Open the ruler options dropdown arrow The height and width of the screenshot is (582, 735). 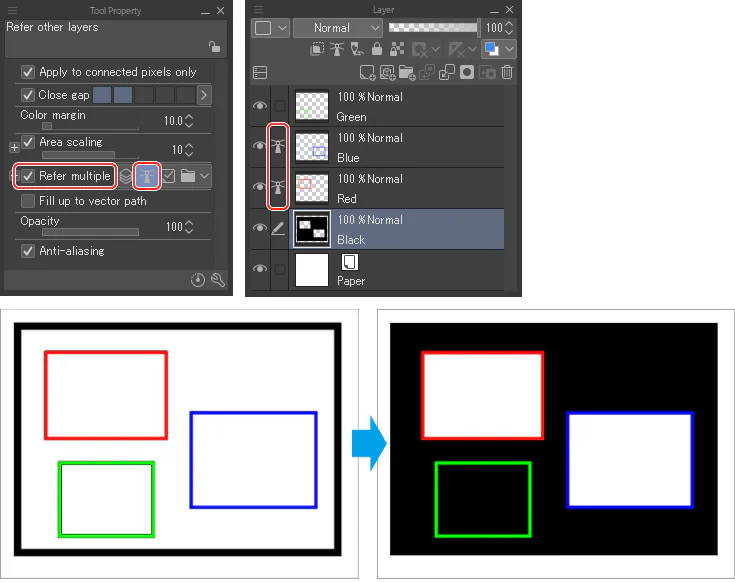[472, 49]
